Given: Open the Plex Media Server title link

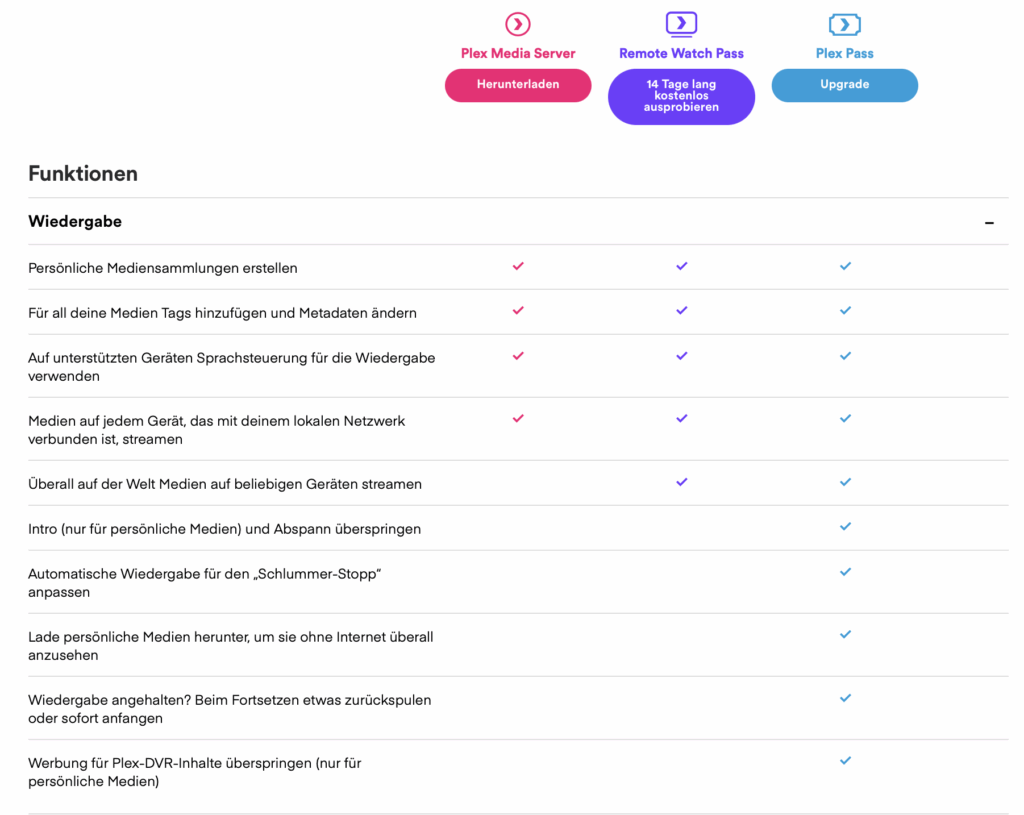Looking at the screenshot, I should [x=518, y=54].
